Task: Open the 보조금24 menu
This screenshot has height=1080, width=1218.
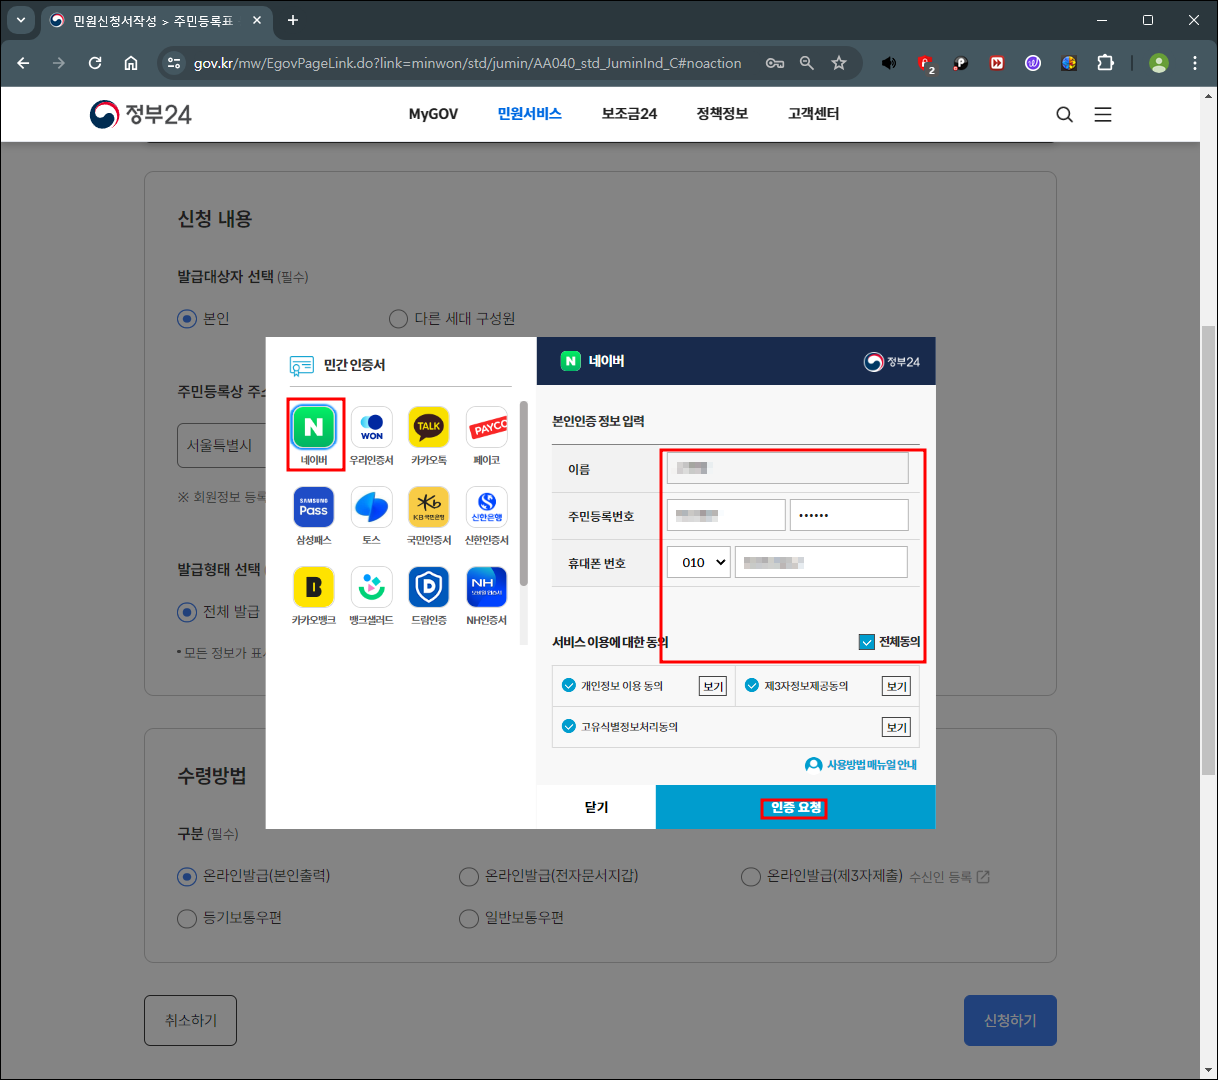Action: point(629,114)
